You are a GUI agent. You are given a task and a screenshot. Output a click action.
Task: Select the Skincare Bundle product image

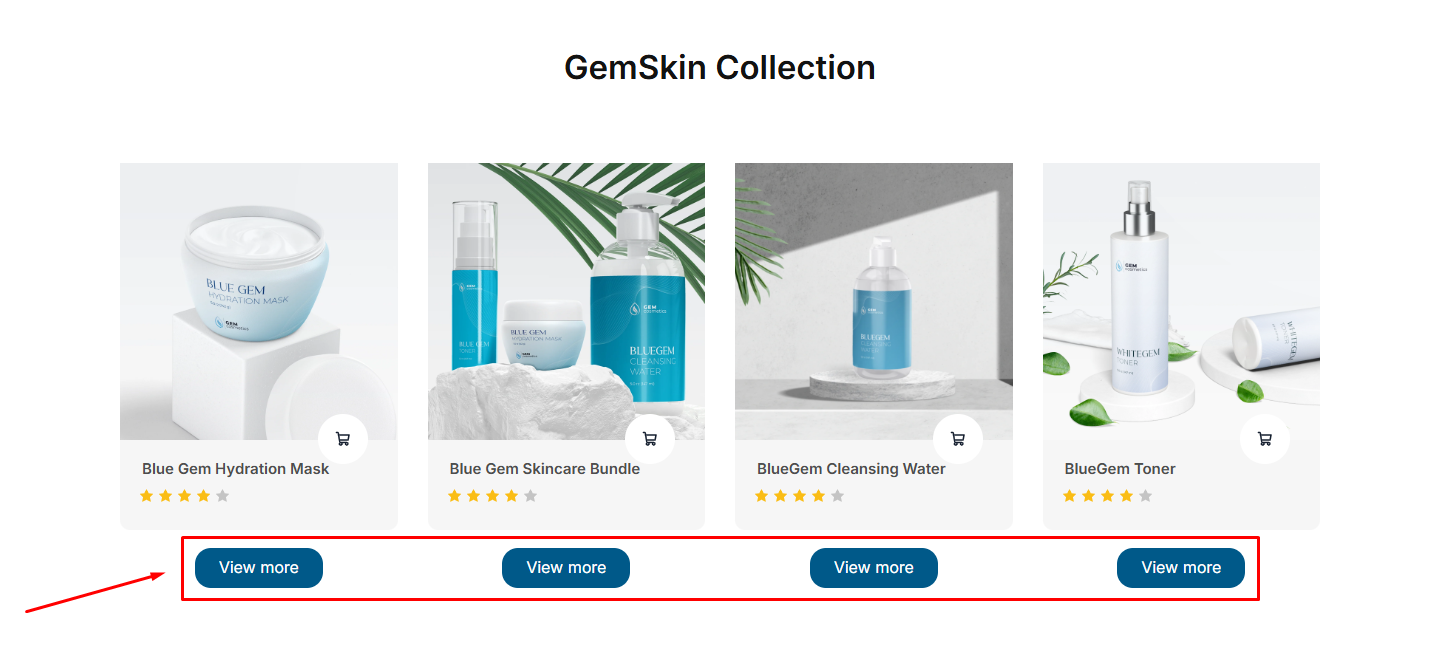[x=566, y=301]
